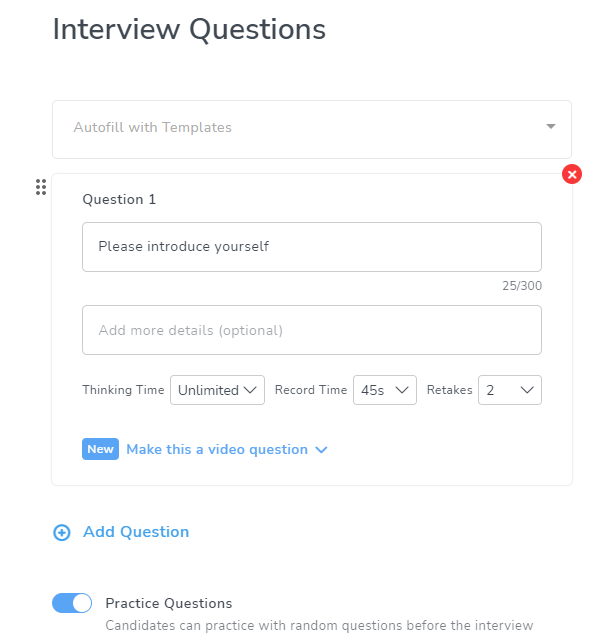Grab the drag handle beside Question 1
607x641 pixels.
(41, 187)
